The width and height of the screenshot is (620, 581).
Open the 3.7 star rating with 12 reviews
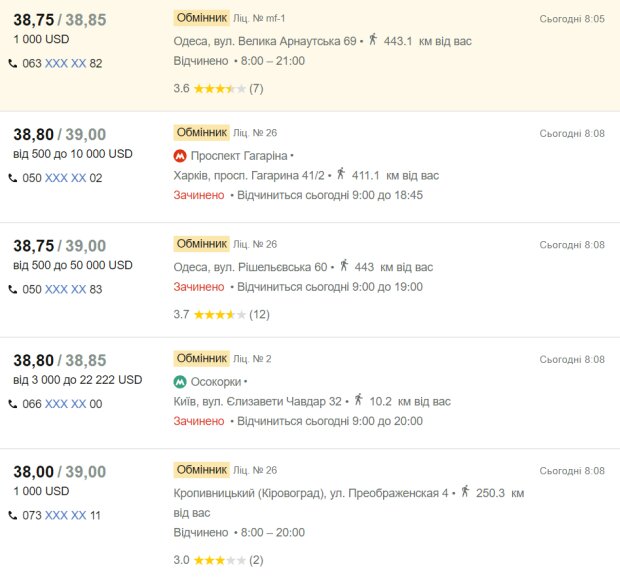click(x=221, y=315)
